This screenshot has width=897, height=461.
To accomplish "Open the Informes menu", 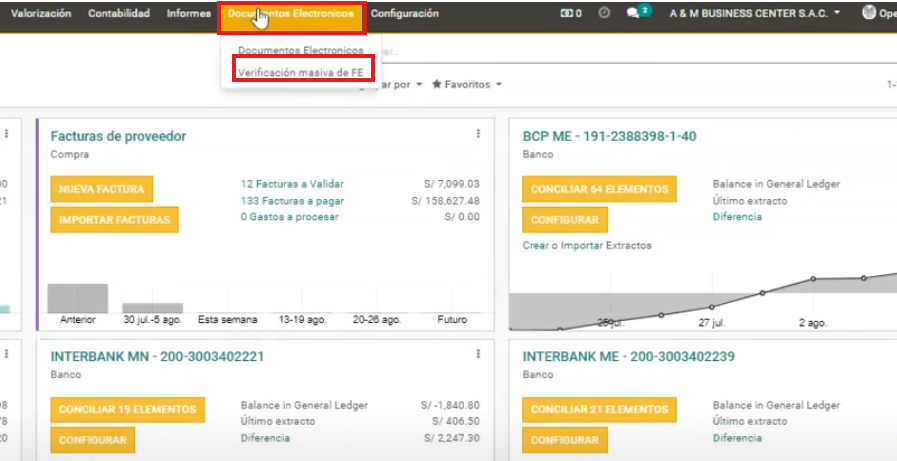I will [189, 14].
